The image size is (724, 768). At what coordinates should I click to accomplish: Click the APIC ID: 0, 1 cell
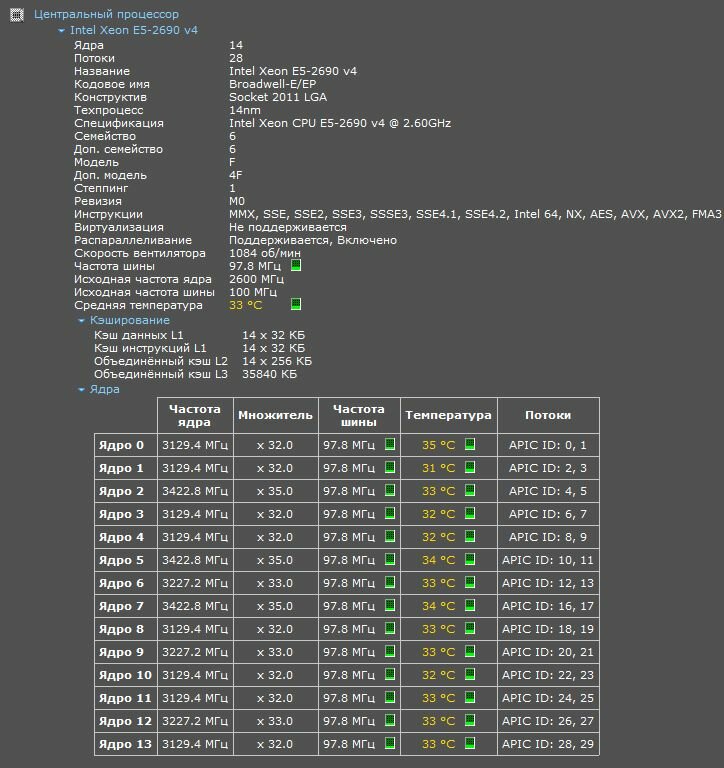pyautogui.click(x=548, y=445)
